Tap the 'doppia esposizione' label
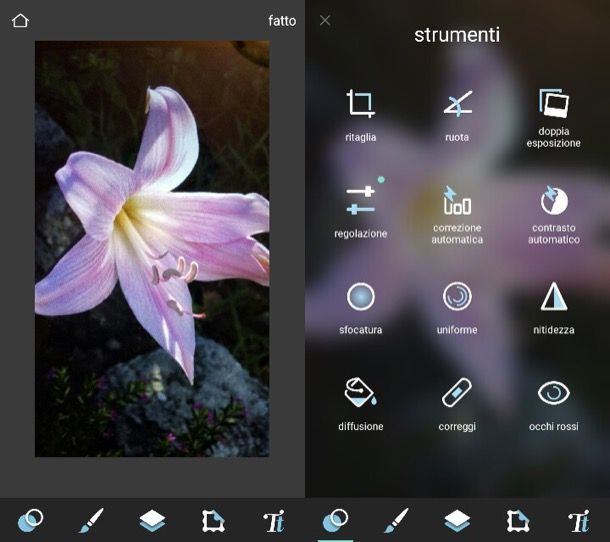Image resolution: width=610 pixels, height=542 pixels. pyautogui.click(x=554, y=137)
